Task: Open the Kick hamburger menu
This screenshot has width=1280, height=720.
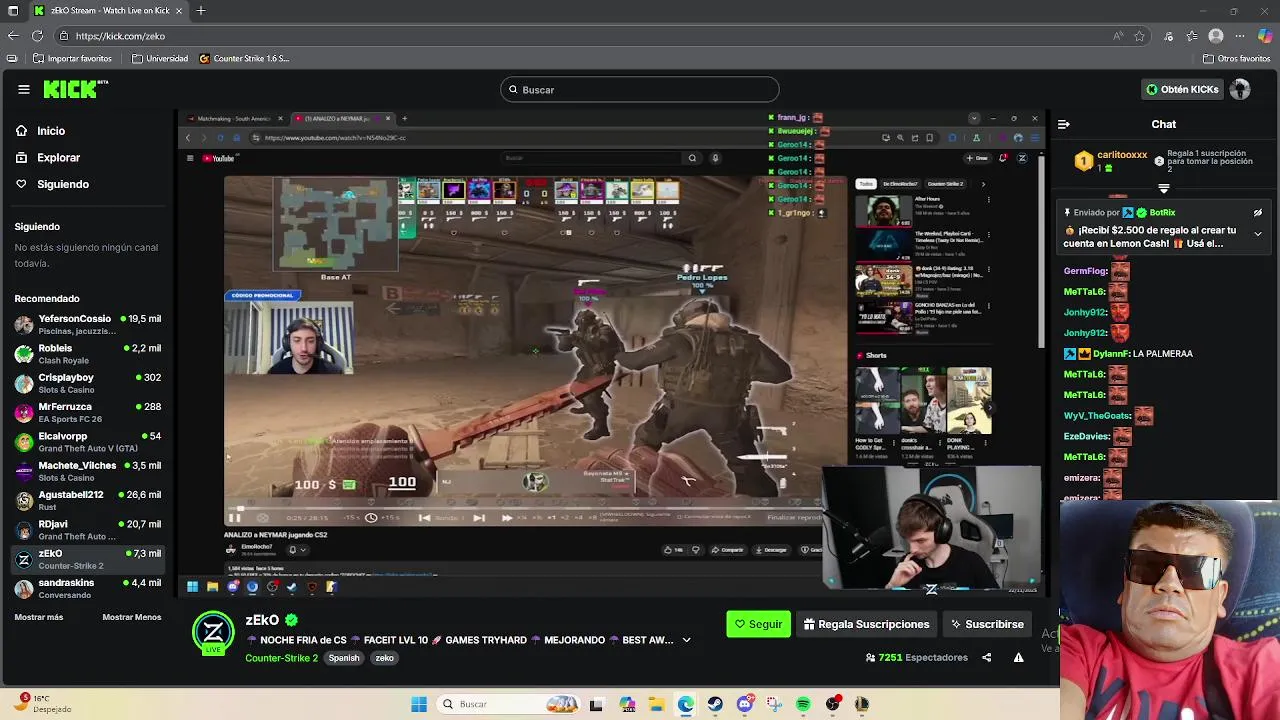Action: [x=23, y=89]
